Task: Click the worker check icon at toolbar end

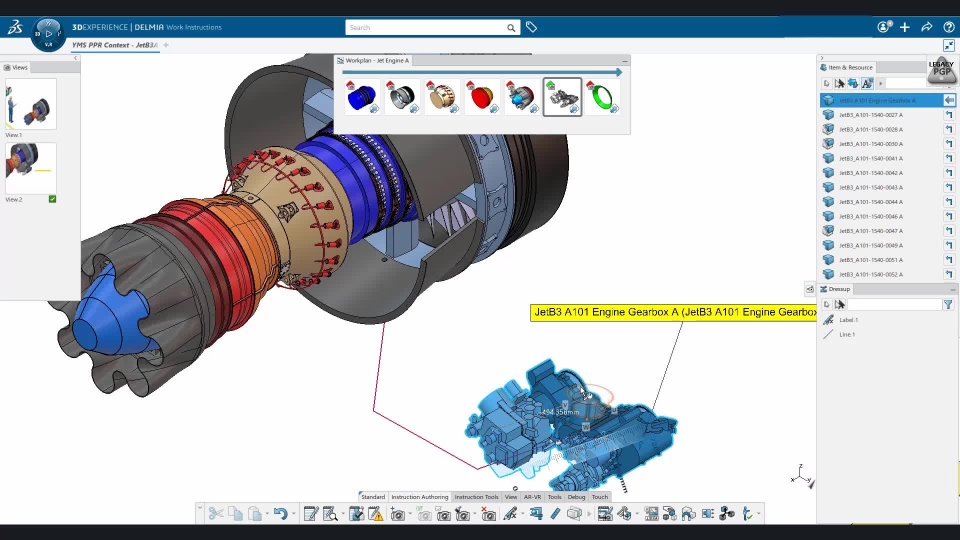Action: coord(746,514)
